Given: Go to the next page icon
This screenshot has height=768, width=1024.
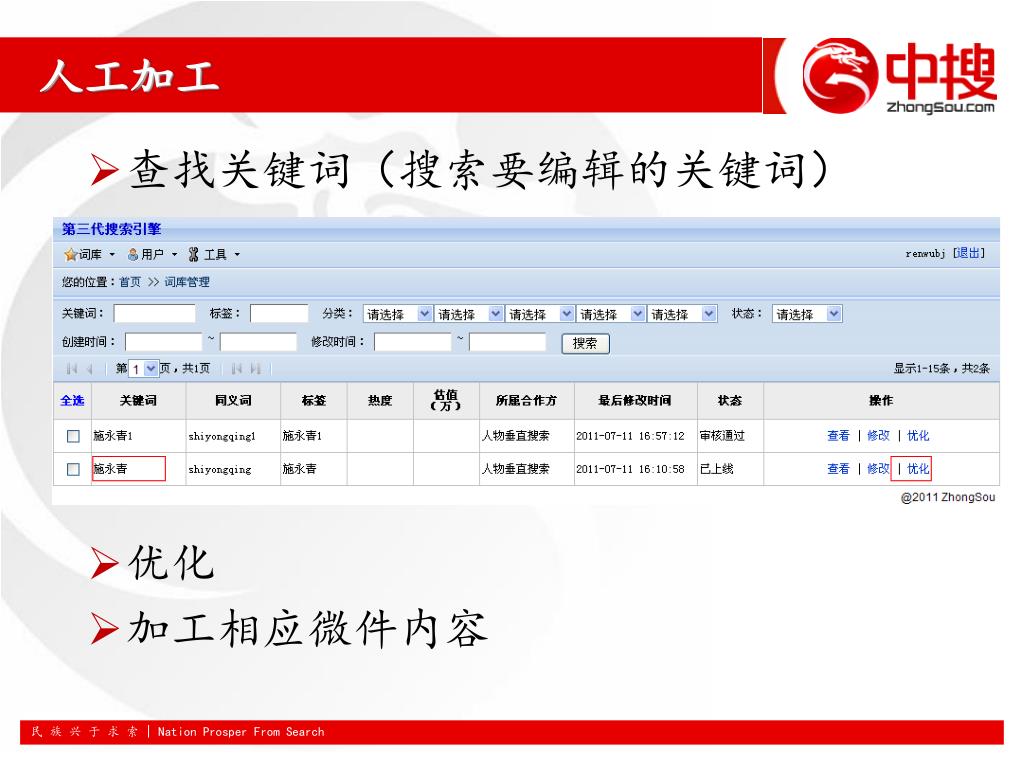Looking at the screenshot, I should point(236,369).
